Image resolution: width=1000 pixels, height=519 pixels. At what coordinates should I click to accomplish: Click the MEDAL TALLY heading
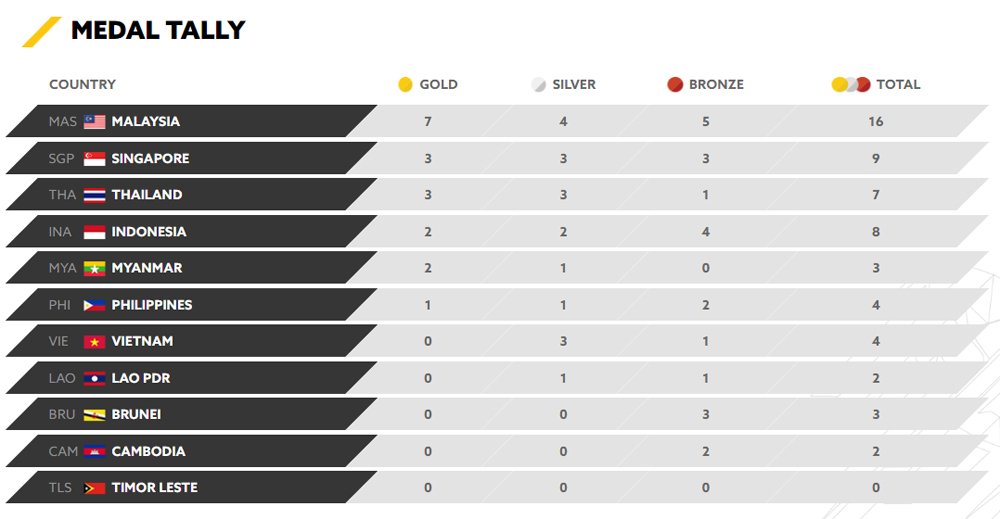158,31
